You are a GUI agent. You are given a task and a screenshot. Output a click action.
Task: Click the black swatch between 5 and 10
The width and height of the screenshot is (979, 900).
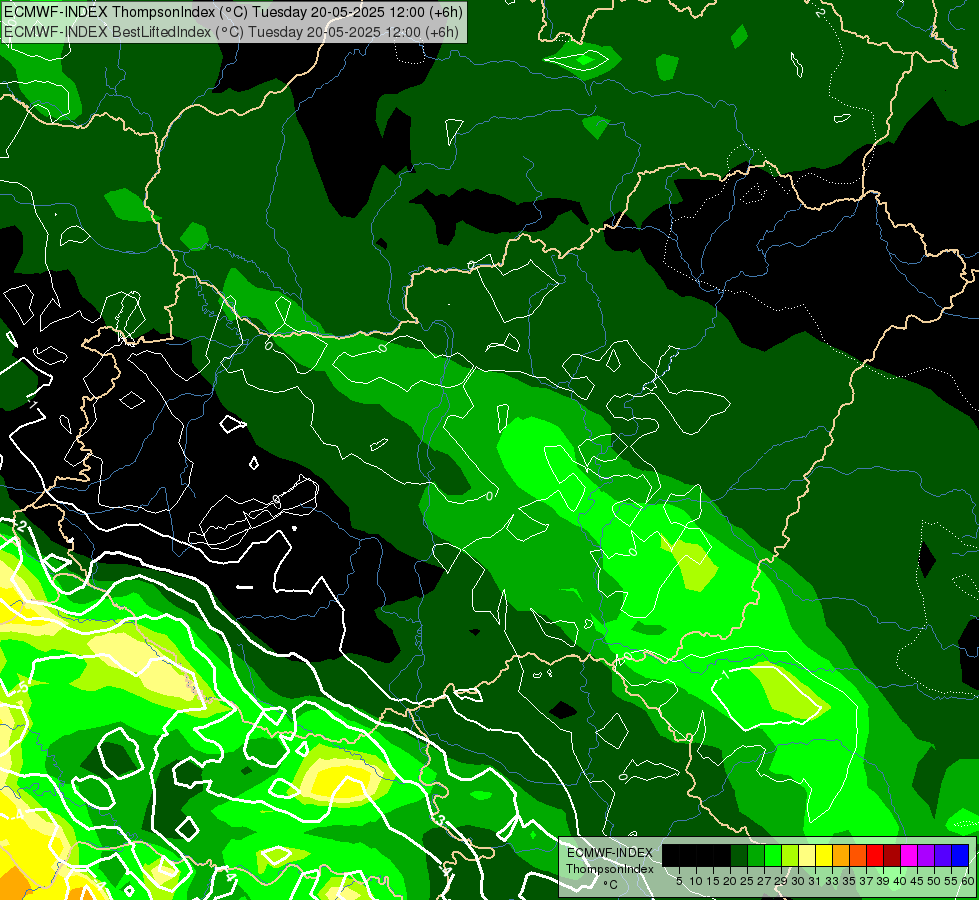[x=688, y=855]
